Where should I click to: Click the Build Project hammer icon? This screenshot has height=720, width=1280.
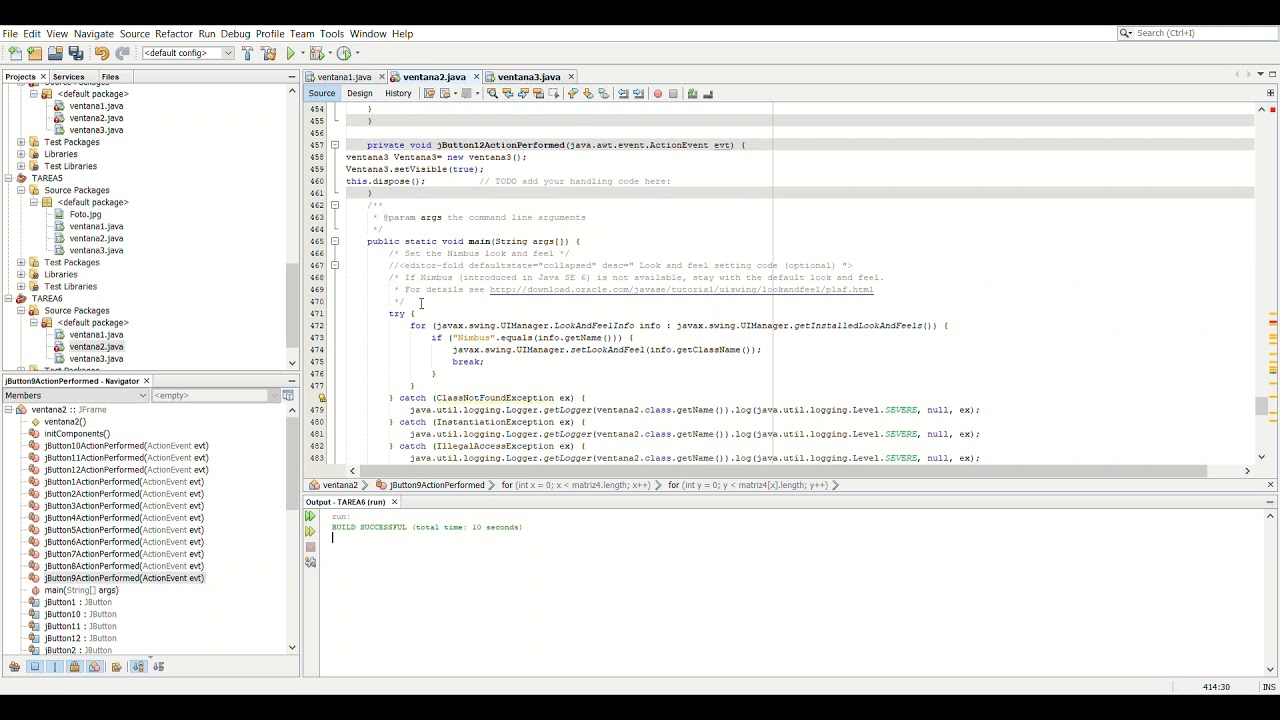[x=247, y=53]
